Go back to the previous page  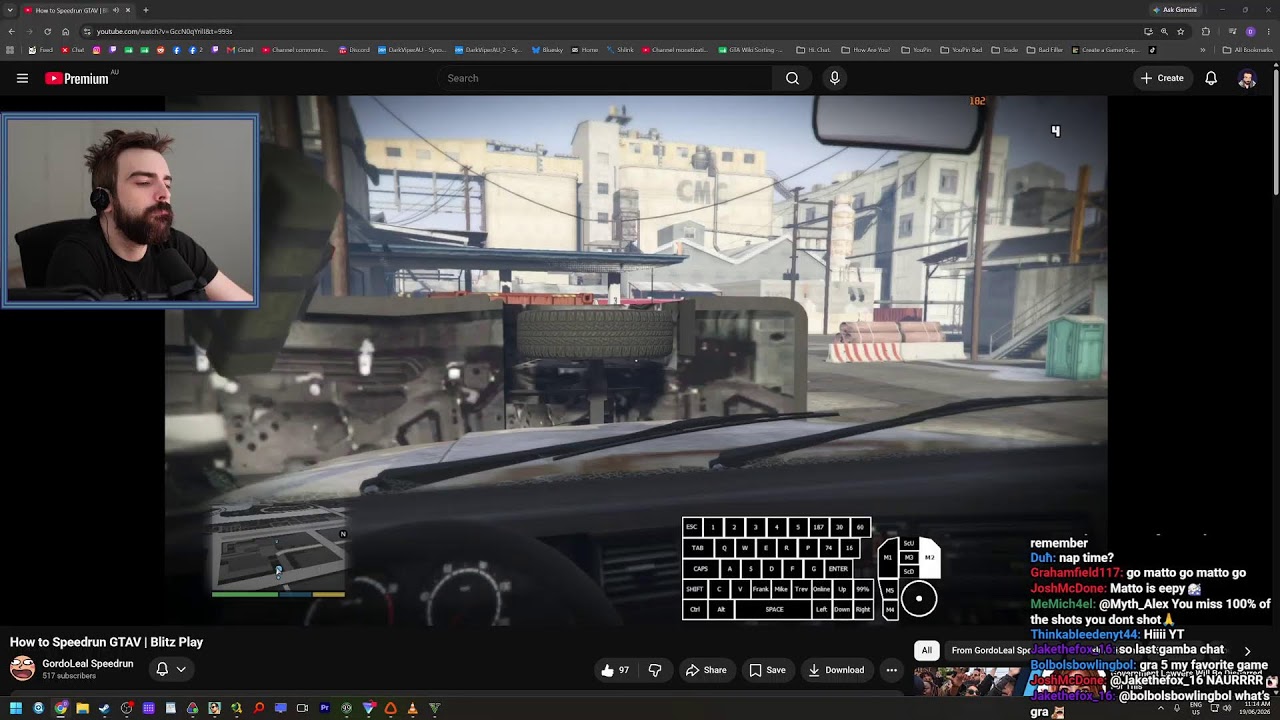pyautogui.click(x=12, y=31)
